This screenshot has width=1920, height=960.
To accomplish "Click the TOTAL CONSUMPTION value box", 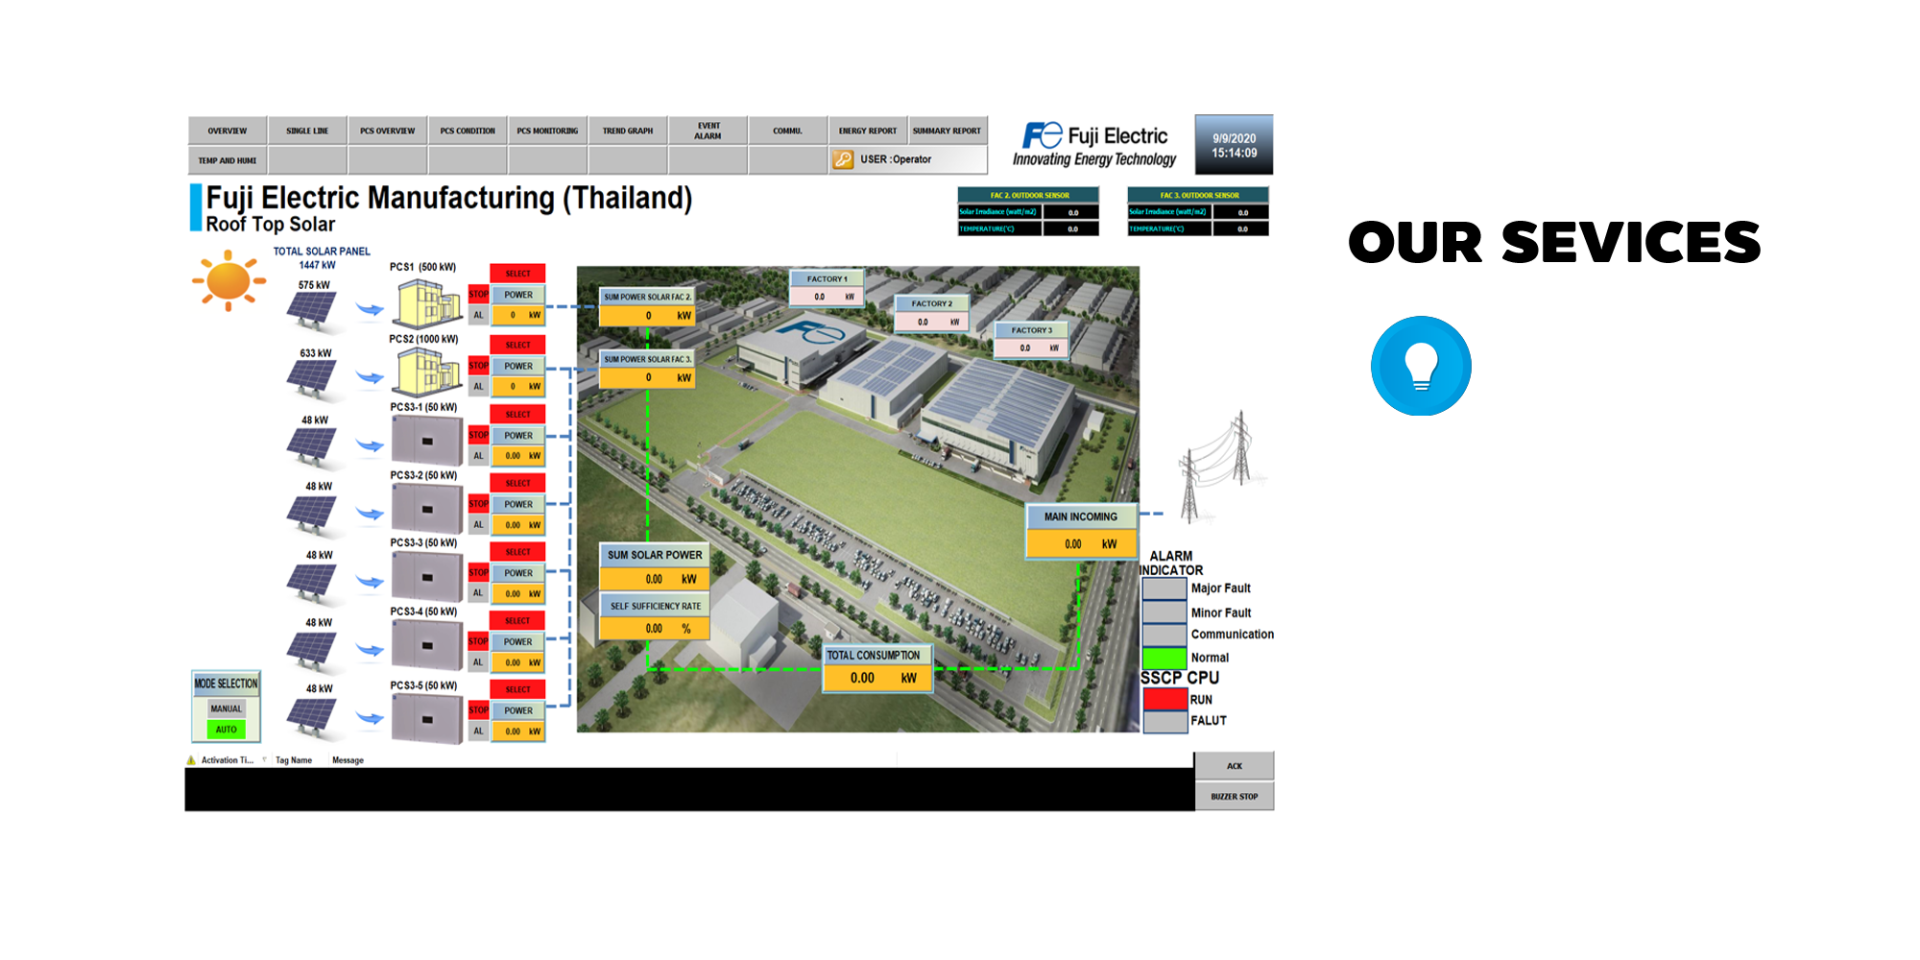I will pyautogui.click(x=877, y=678).
